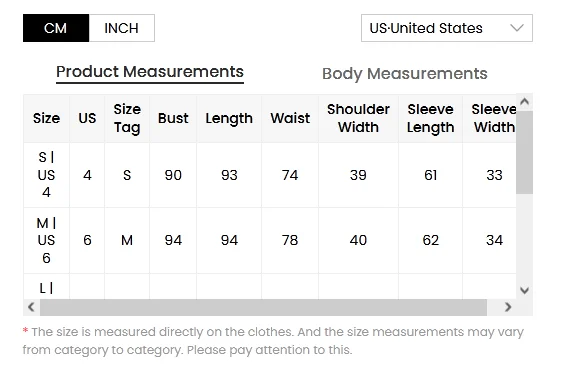Click the scroll right arrow under the table
This screenshot has width=569, height=373.
tap(508, 307)
